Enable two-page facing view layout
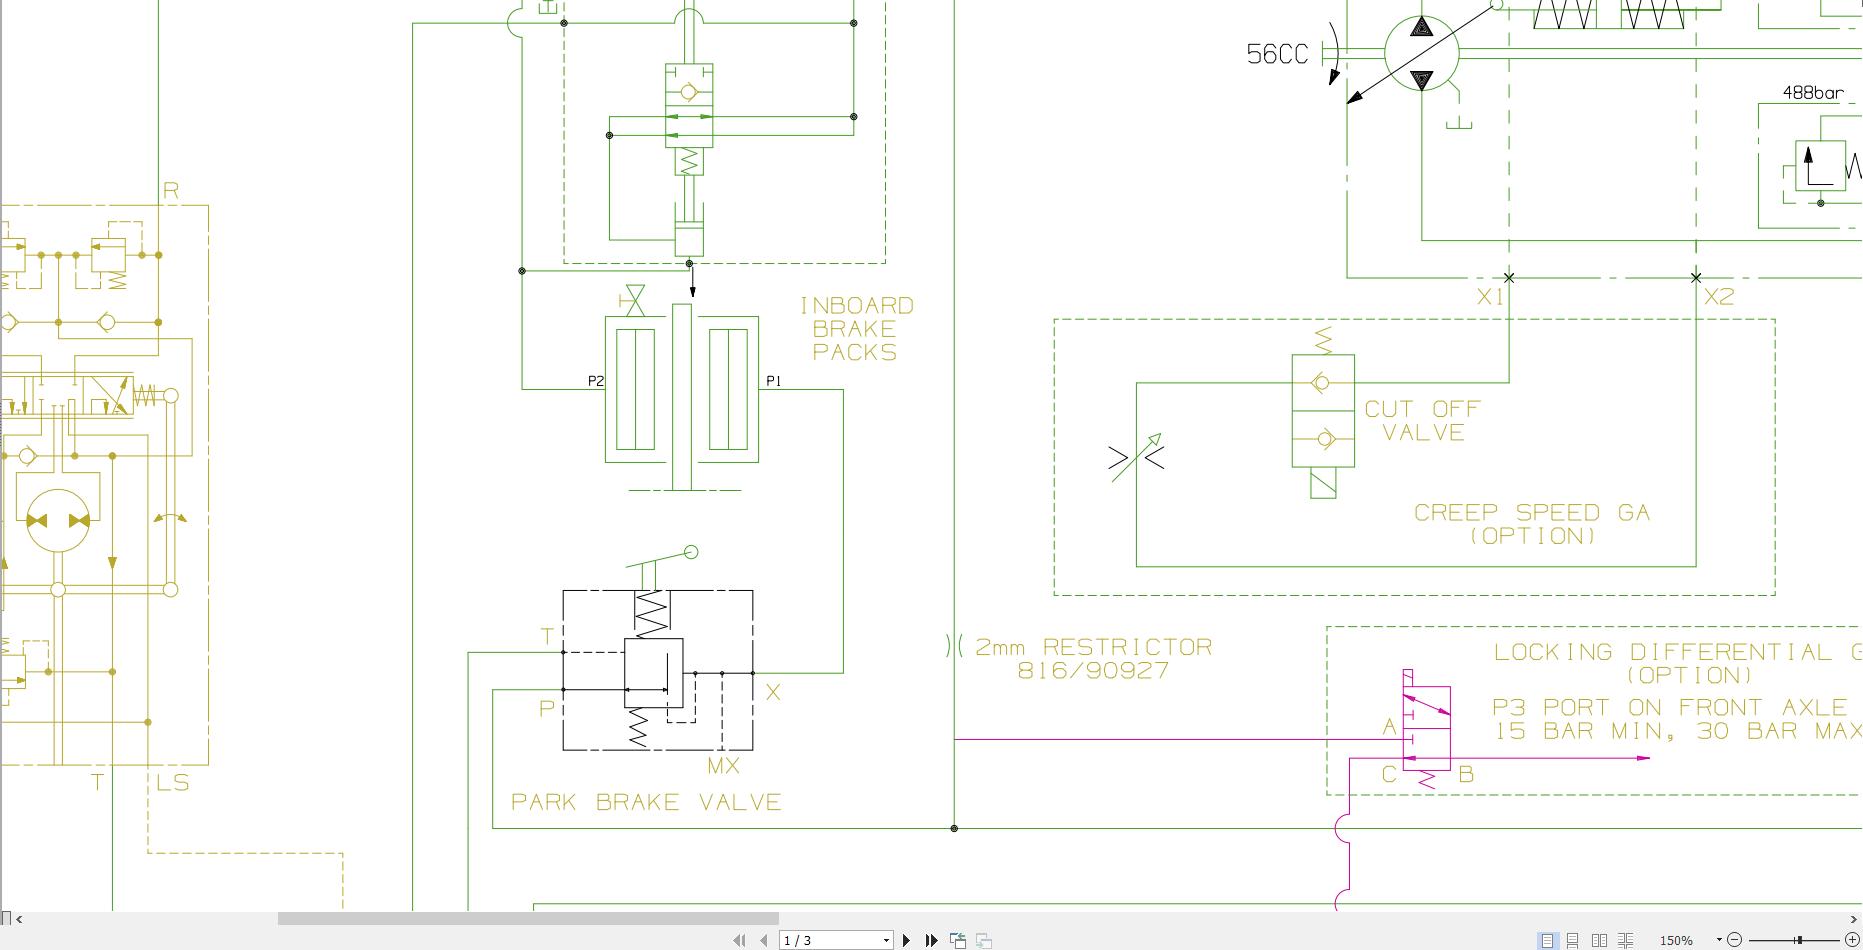This screenshot has width=1863, height=950. (x=1600, y=940)
